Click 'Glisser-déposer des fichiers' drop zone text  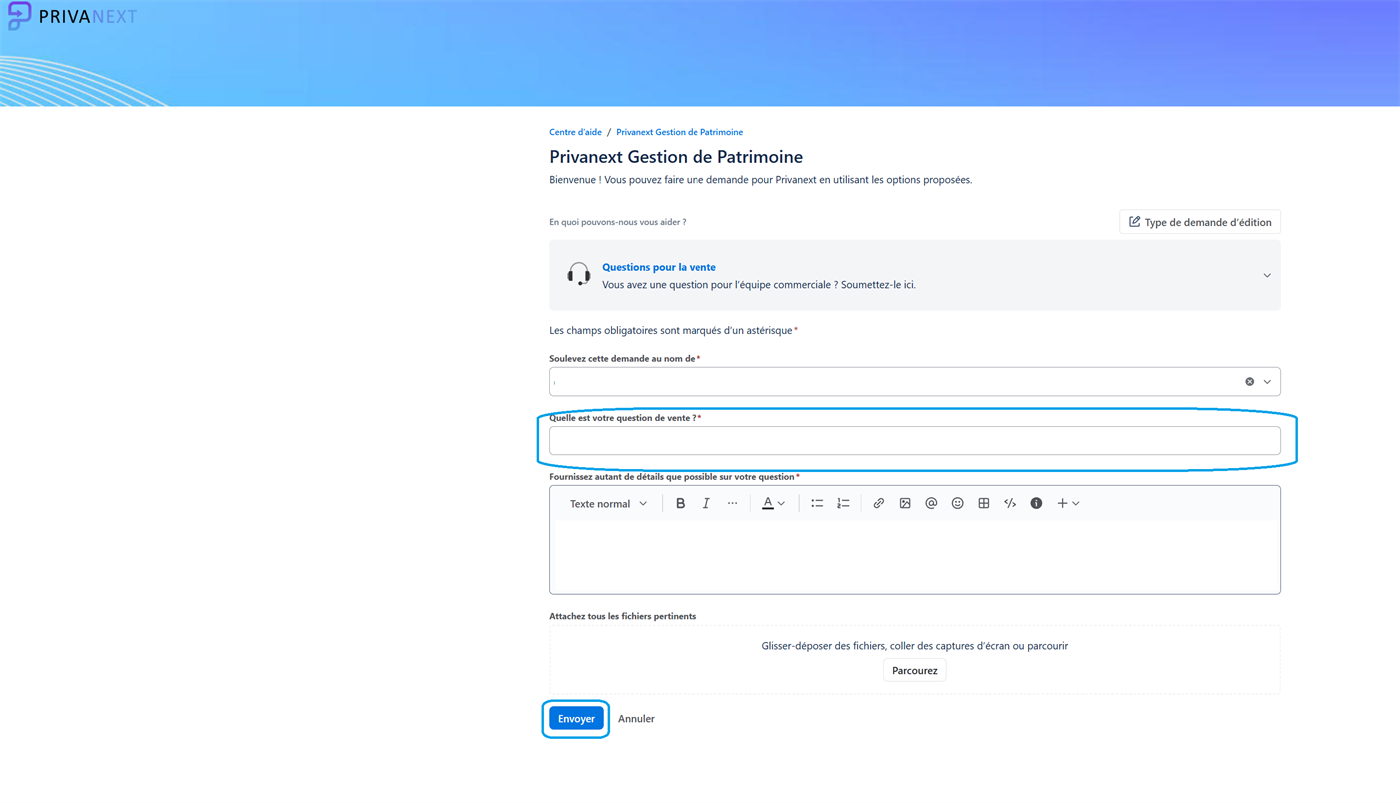[x=914, y=646]
